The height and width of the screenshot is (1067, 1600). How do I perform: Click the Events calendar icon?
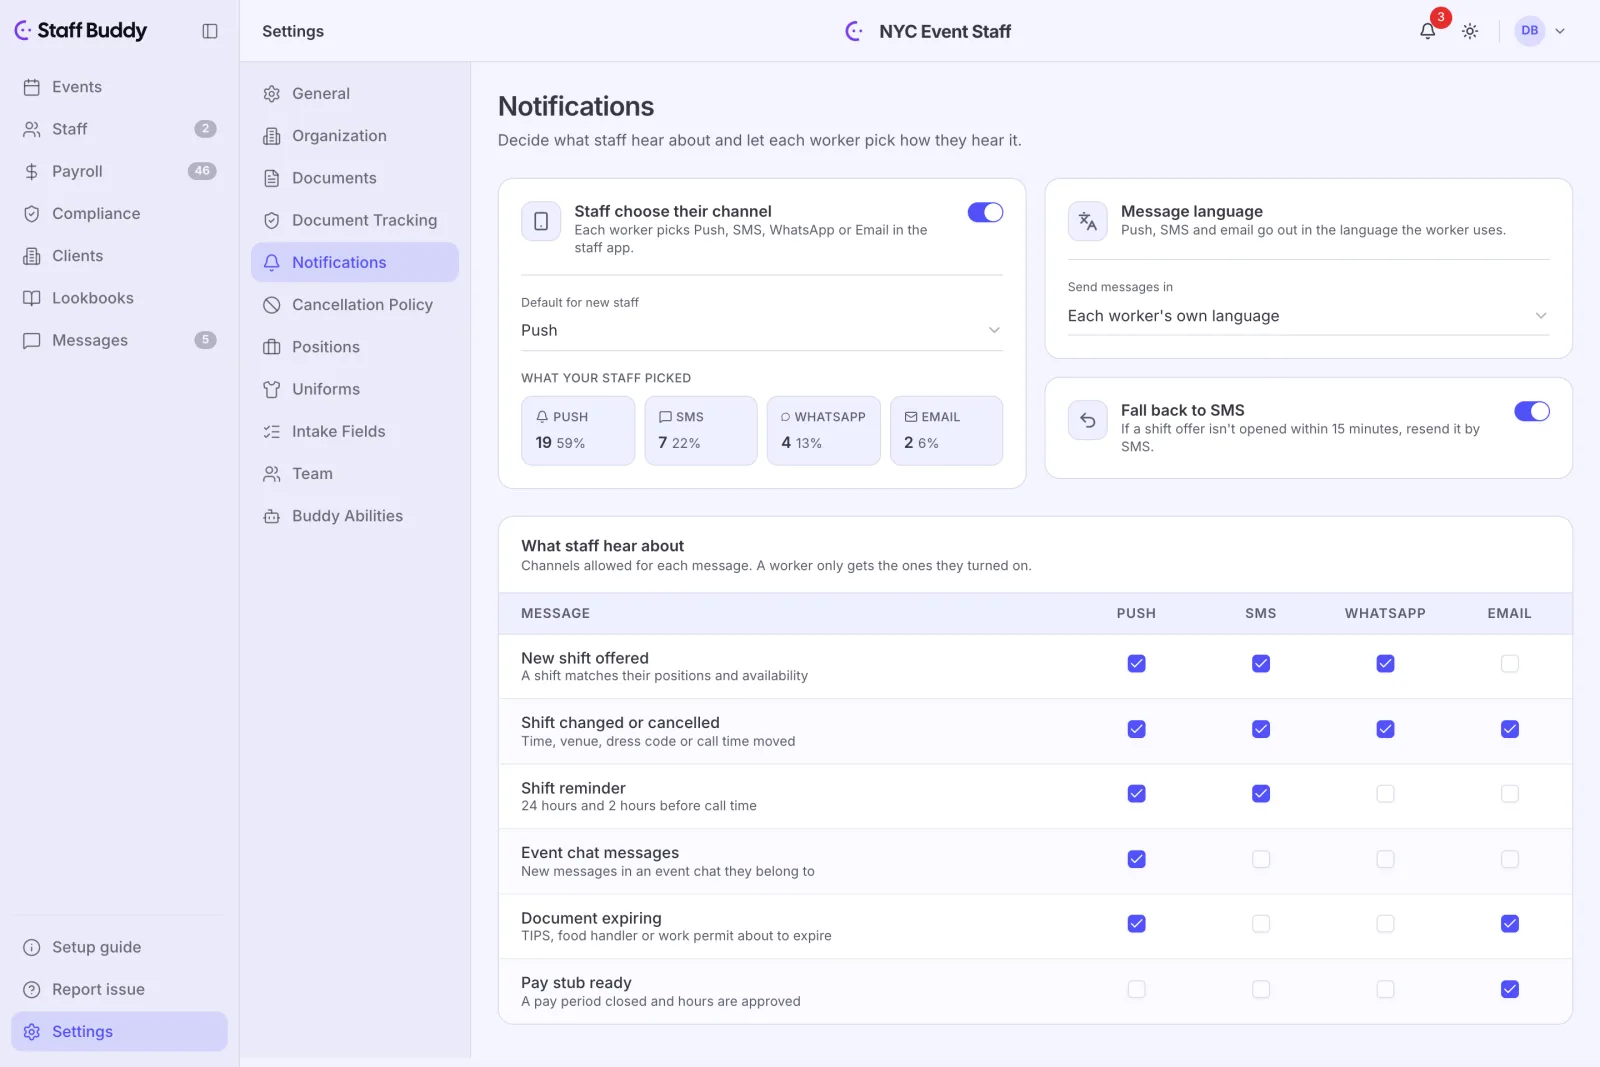(x=32, y=87)
